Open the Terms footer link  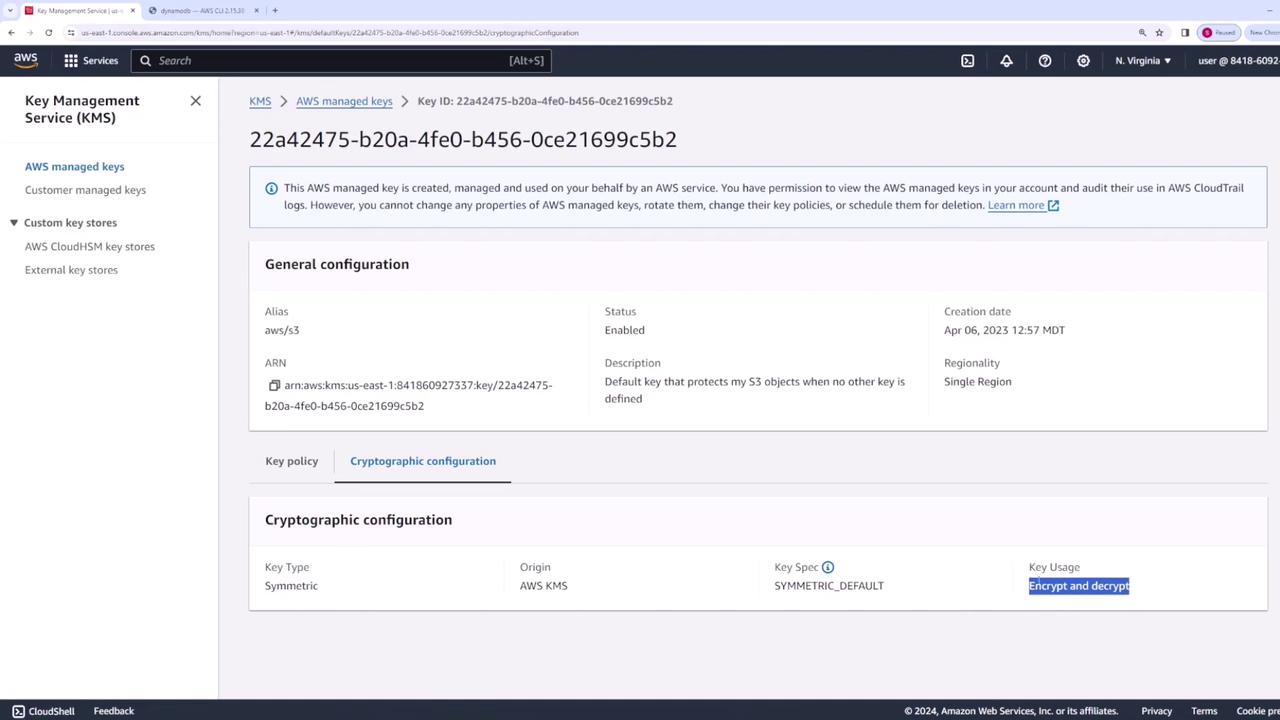click(1204, 711)
